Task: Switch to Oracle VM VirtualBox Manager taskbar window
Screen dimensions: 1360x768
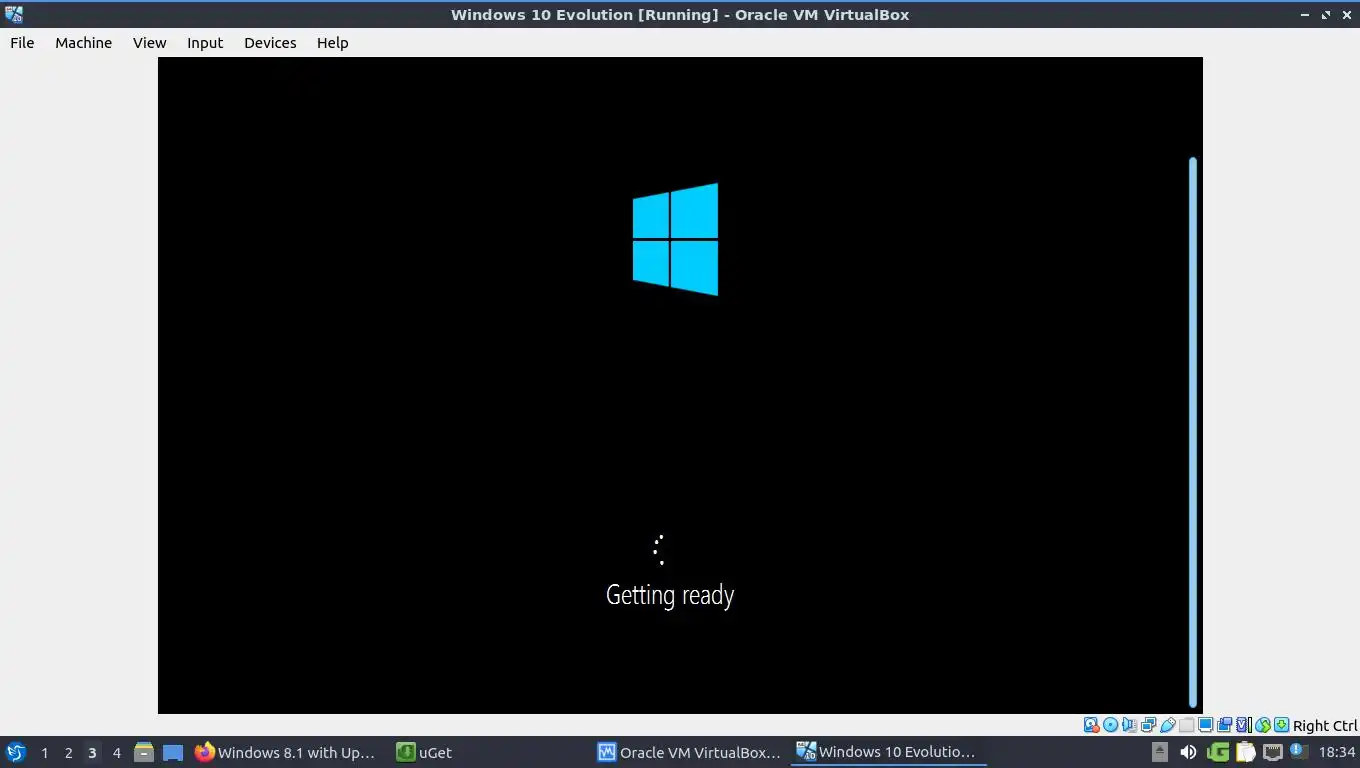Action: [689, 752]
